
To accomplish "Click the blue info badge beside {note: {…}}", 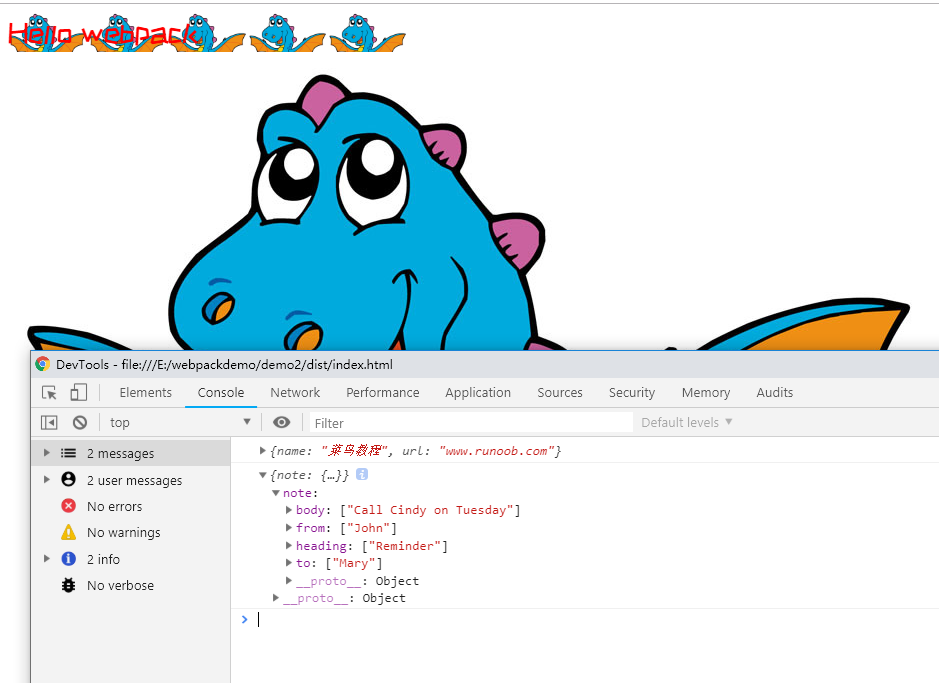I will pos(362,474).
